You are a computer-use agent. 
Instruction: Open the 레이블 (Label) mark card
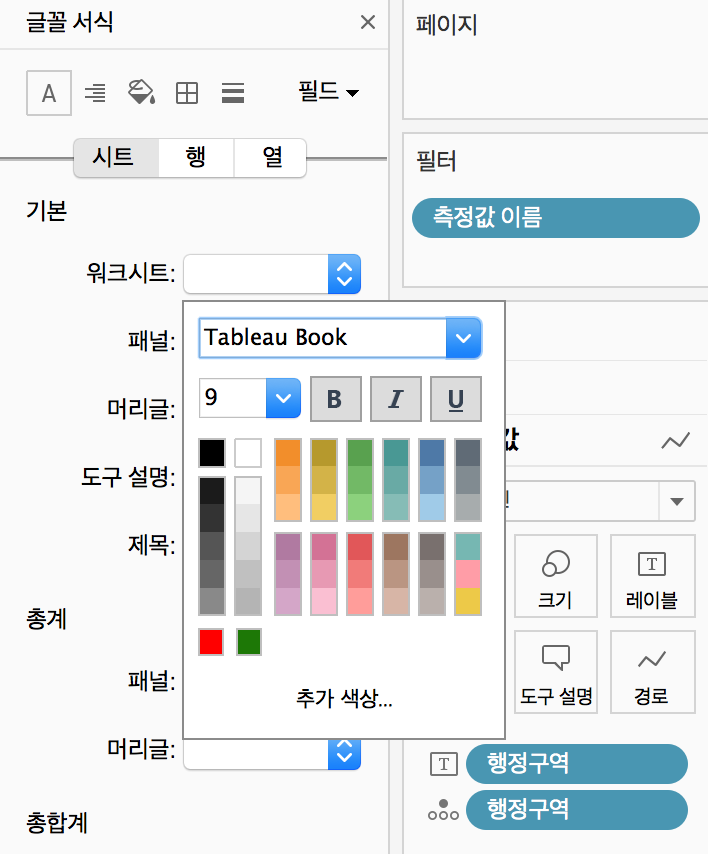point(652,576)
